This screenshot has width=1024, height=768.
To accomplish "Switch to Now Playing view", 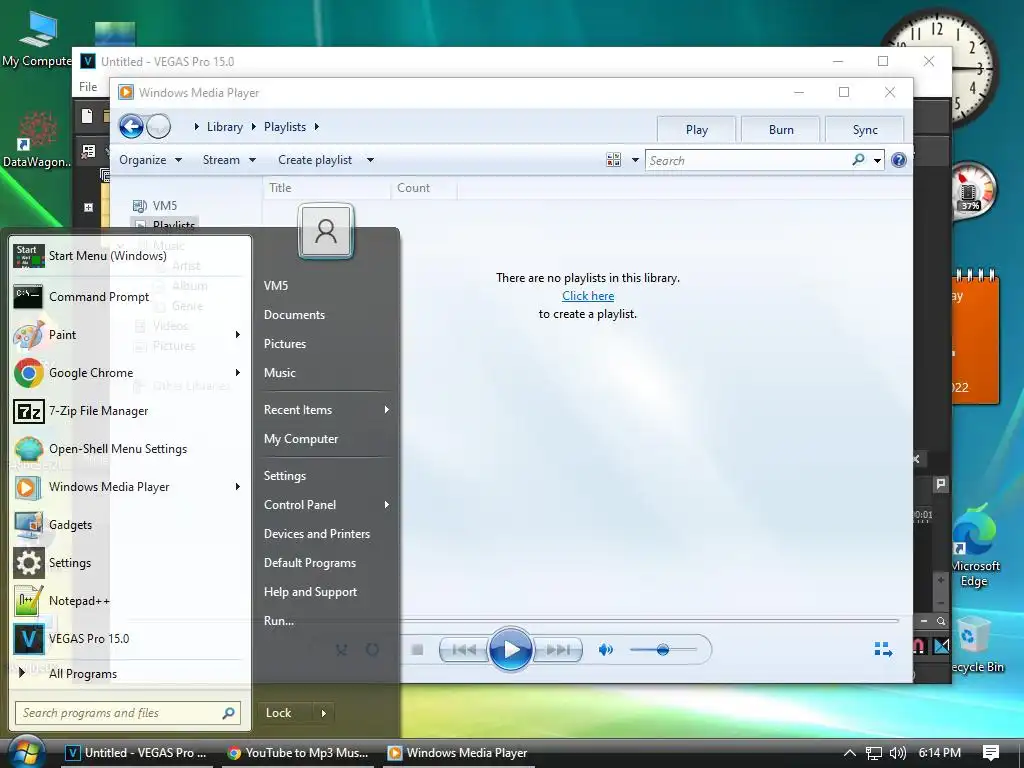I will coord(883,649).
